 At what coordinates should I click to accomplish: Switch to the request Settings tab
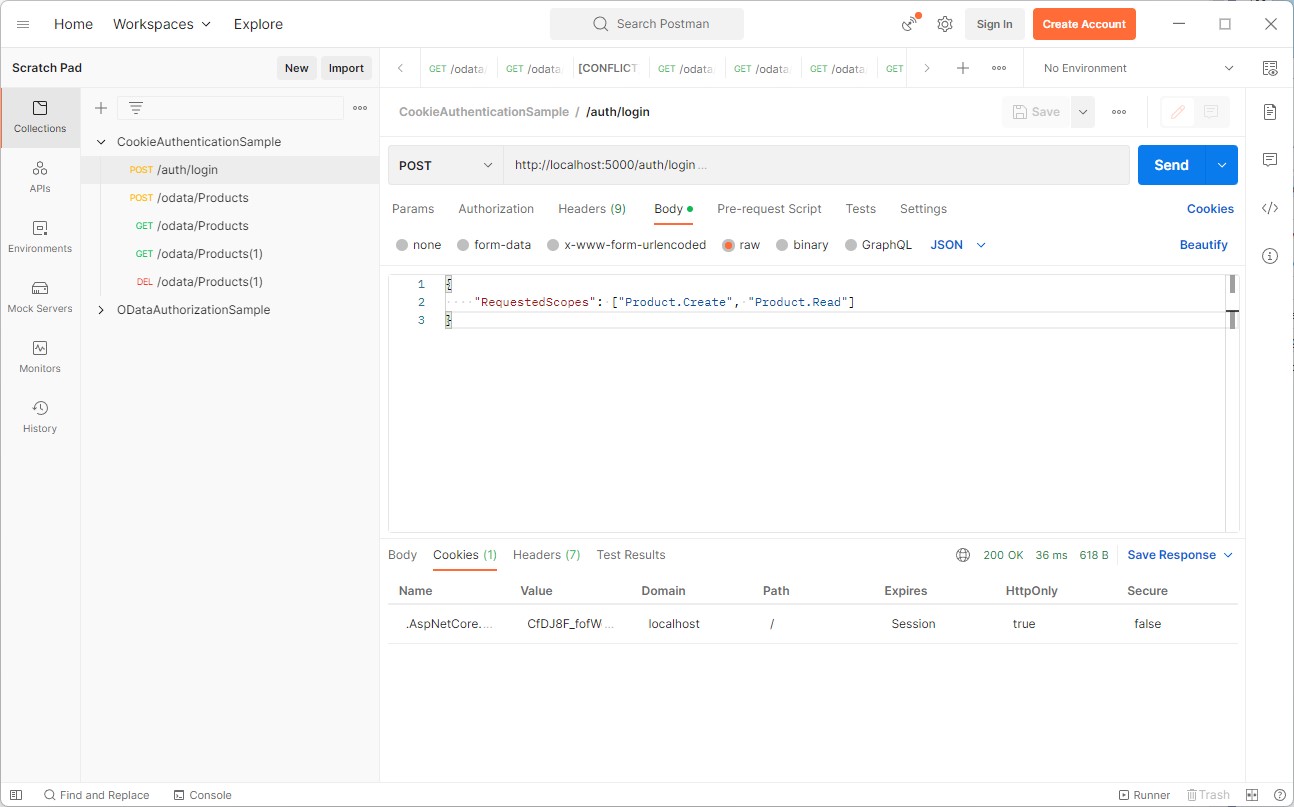click(923, 209)
